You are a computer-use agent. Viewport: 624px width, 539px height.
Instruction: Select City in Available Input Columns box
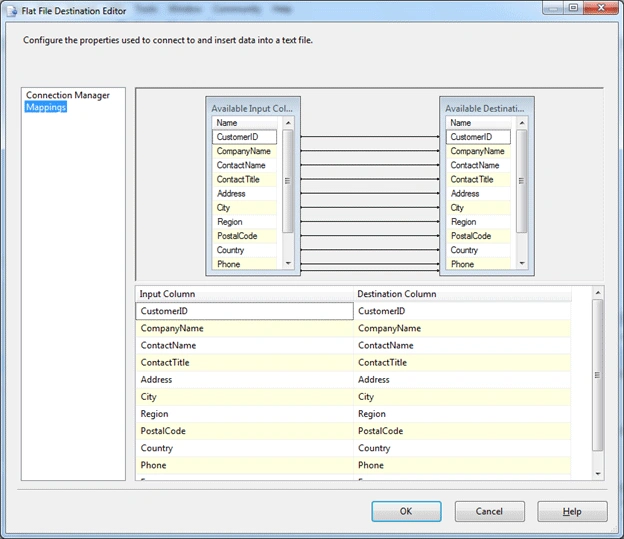(x=244, y=207)
